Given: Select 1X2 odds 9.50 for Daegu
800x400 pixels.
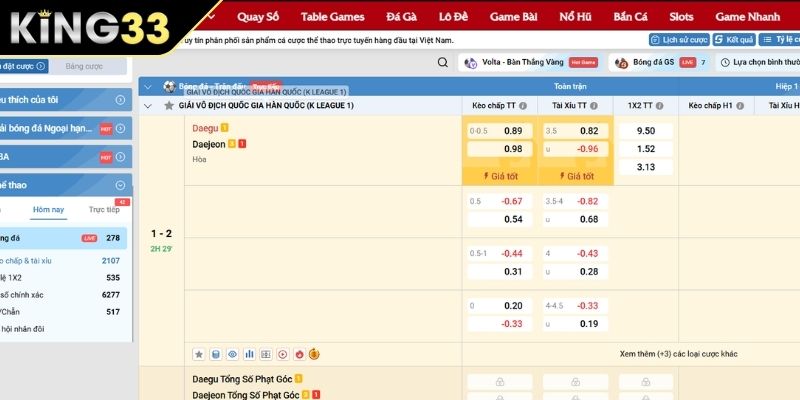Looking at the screenshot, I should pyautogui.click(x=646, y=131).
